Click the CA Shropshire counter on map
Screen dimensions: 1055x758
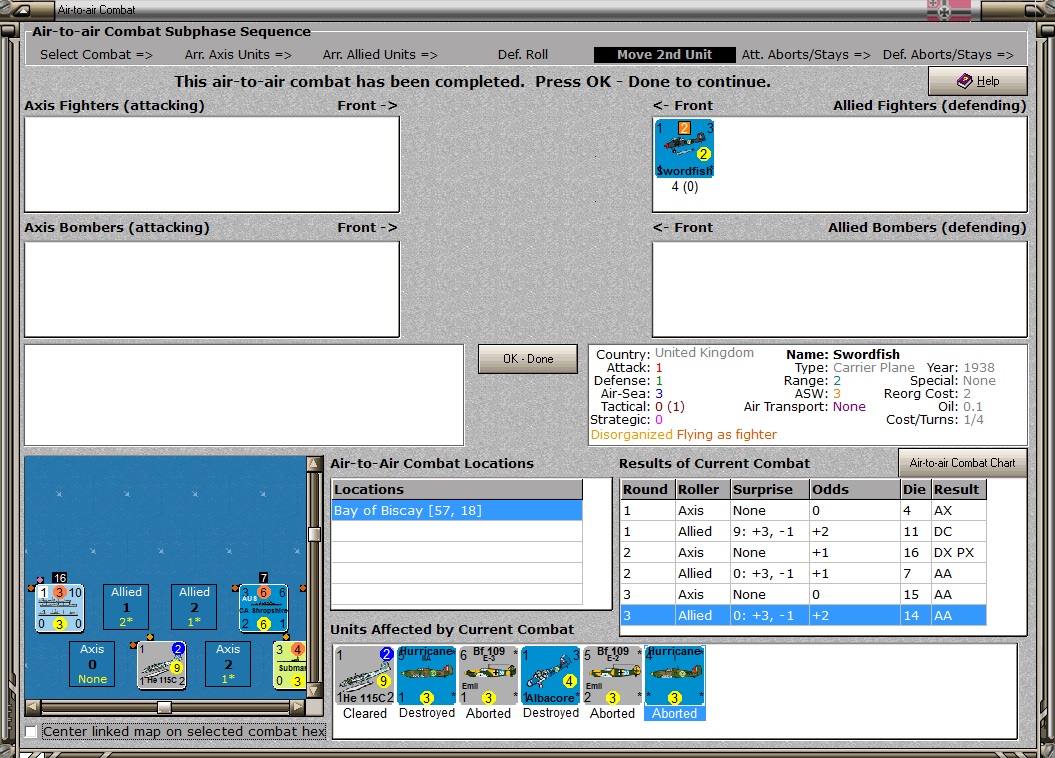click(x=264, y=608)
